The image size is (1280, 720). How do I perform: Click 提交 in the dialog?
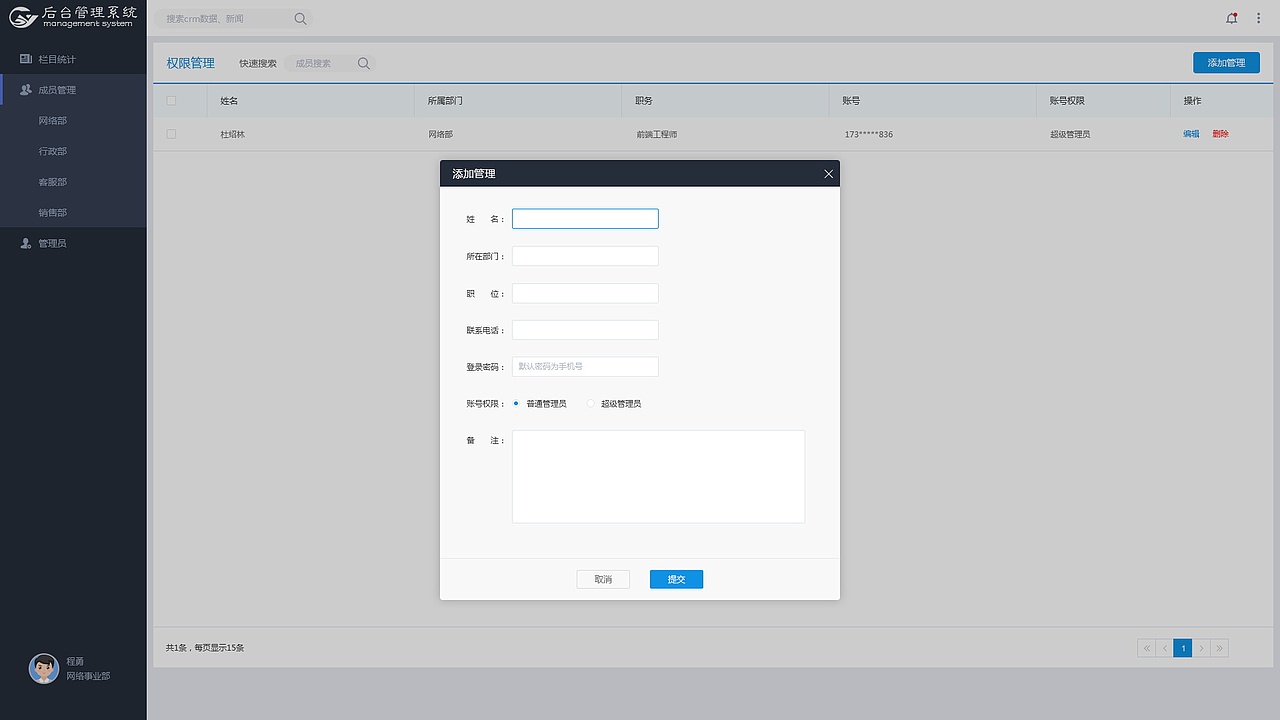676,579
